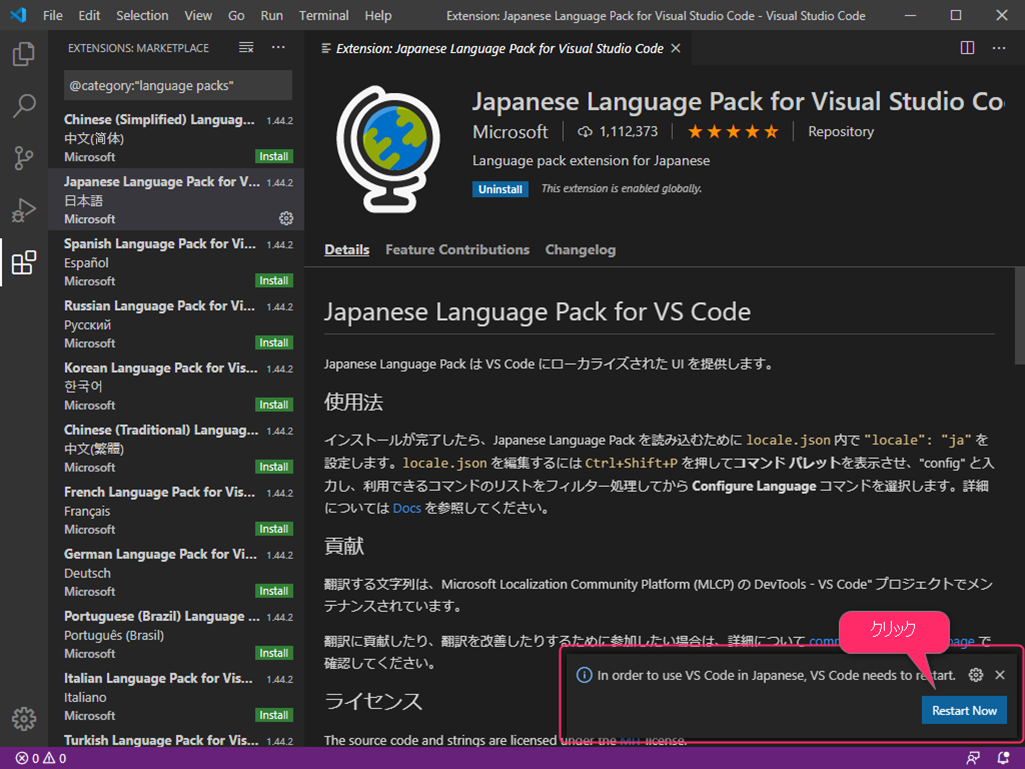This screenshot has width=1025, height=769.
Task: Select German Language Pack list entry
Action: point(176,572)
